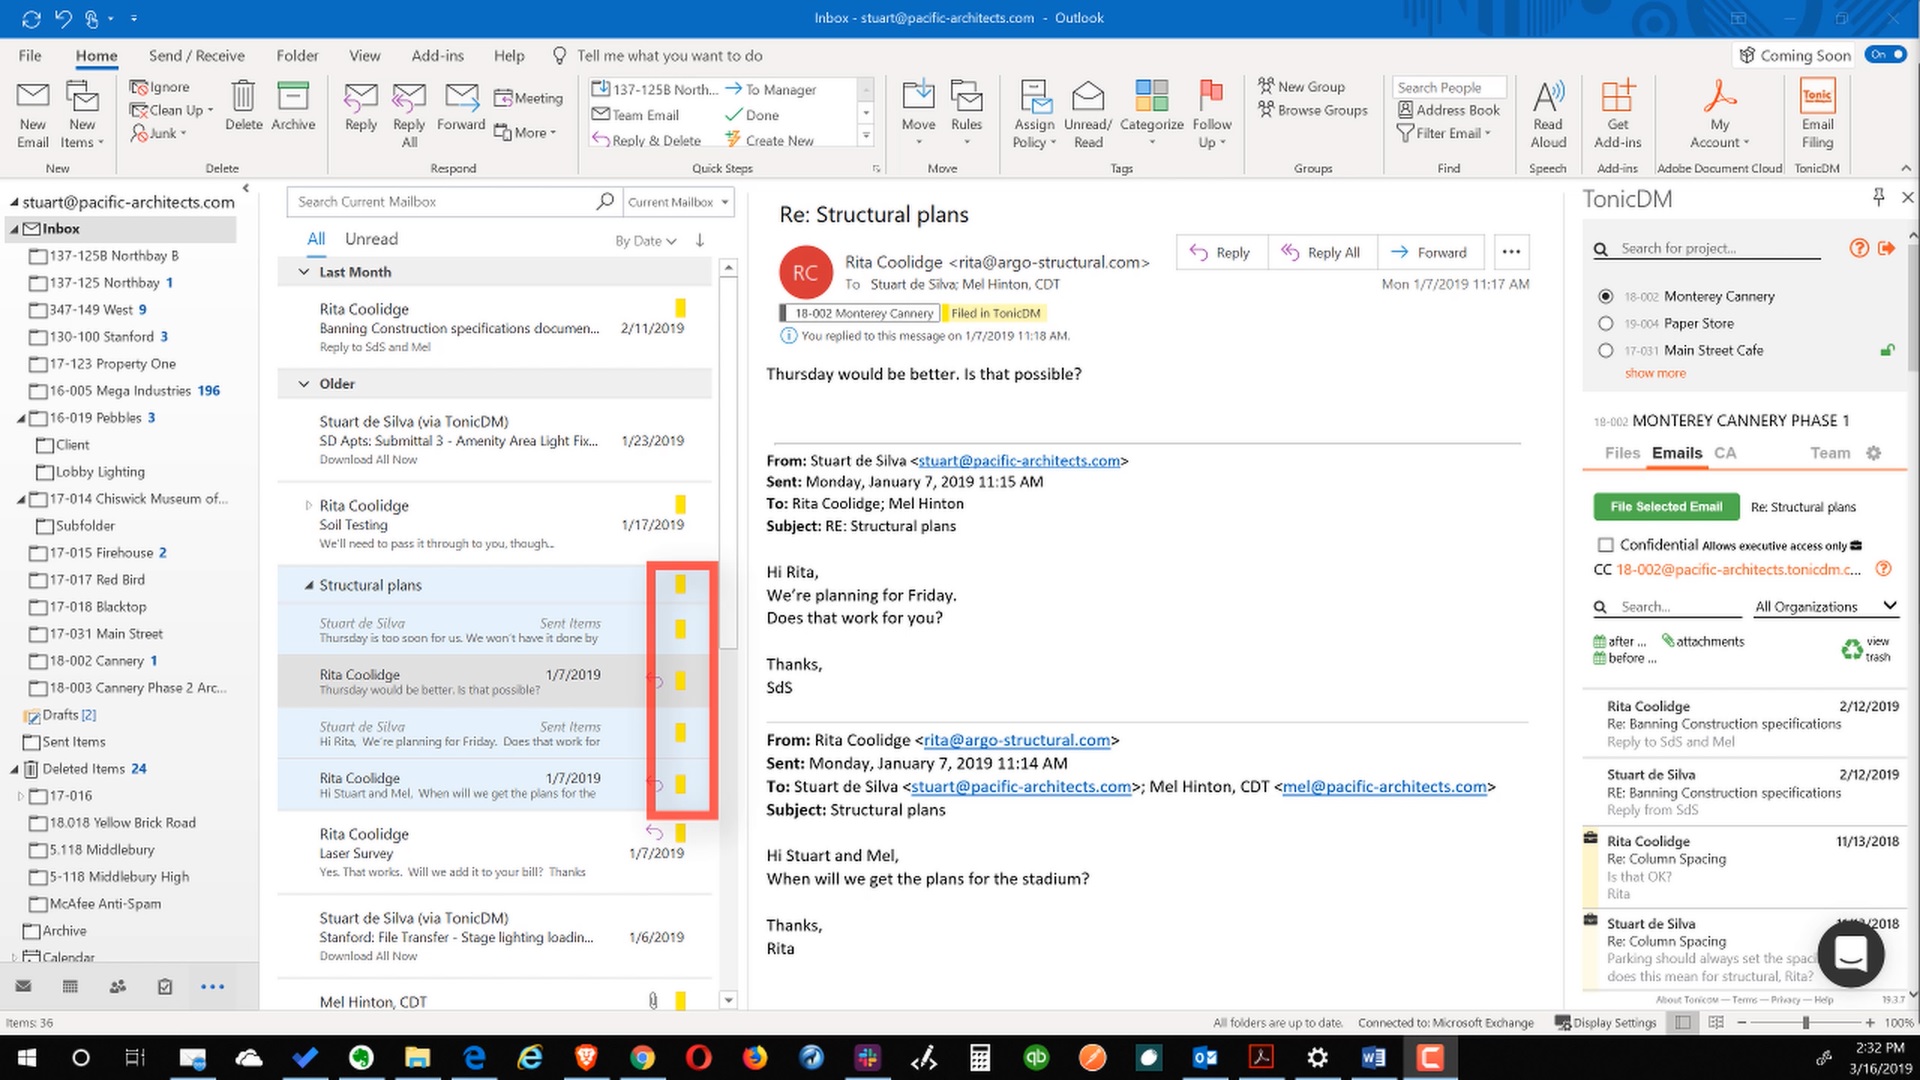Screen dimensions: 1920x1080
Task: Click Reply in the reading pane
Action: click(1221, 252)
